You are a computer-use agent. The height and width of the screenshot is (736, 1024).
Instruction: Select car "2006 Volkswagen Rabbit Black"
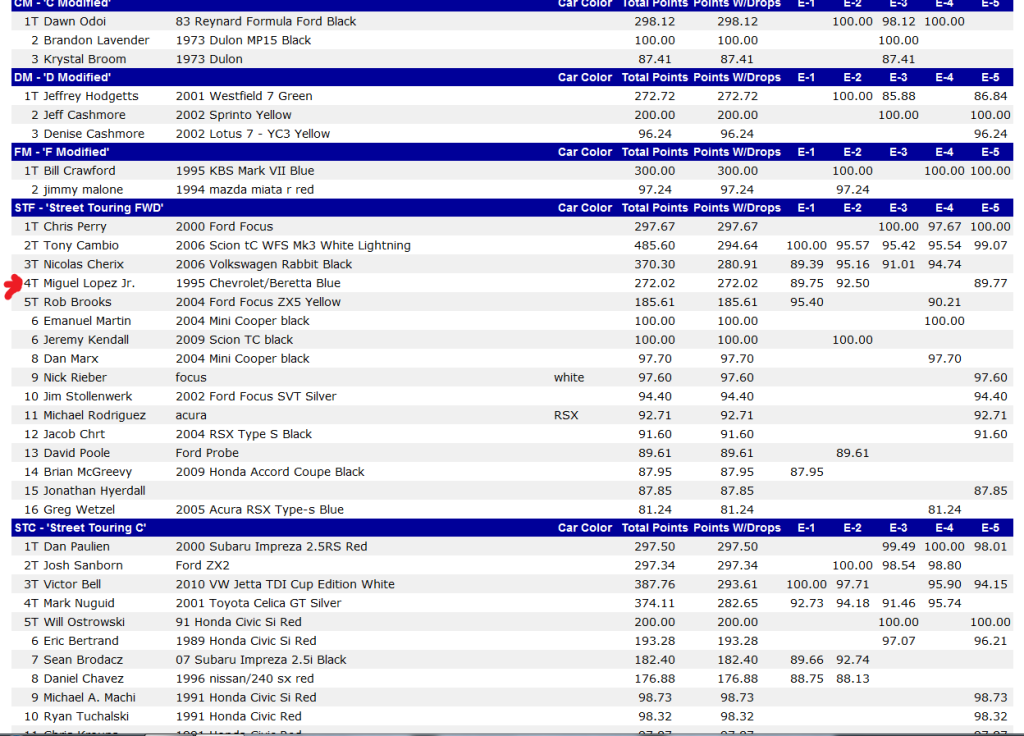pyautogui.click(x=264, y=265)
